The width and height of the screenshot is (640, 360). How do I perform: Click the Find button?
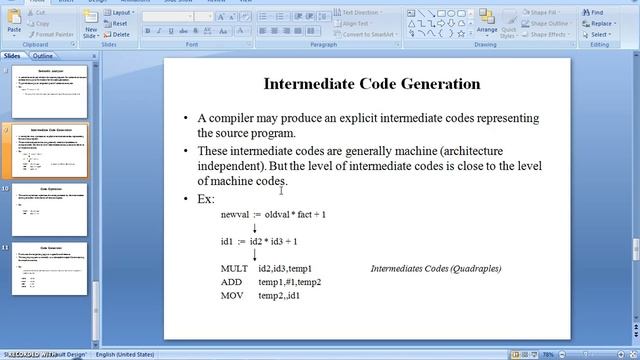593,13
